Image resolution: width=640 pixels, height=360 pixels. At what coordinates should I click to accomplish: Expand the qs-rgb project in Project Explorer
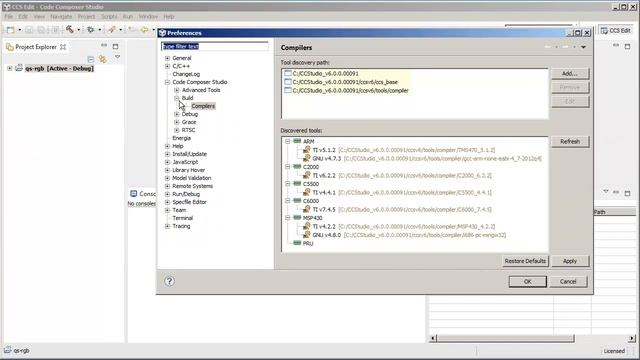coord(9,68)
